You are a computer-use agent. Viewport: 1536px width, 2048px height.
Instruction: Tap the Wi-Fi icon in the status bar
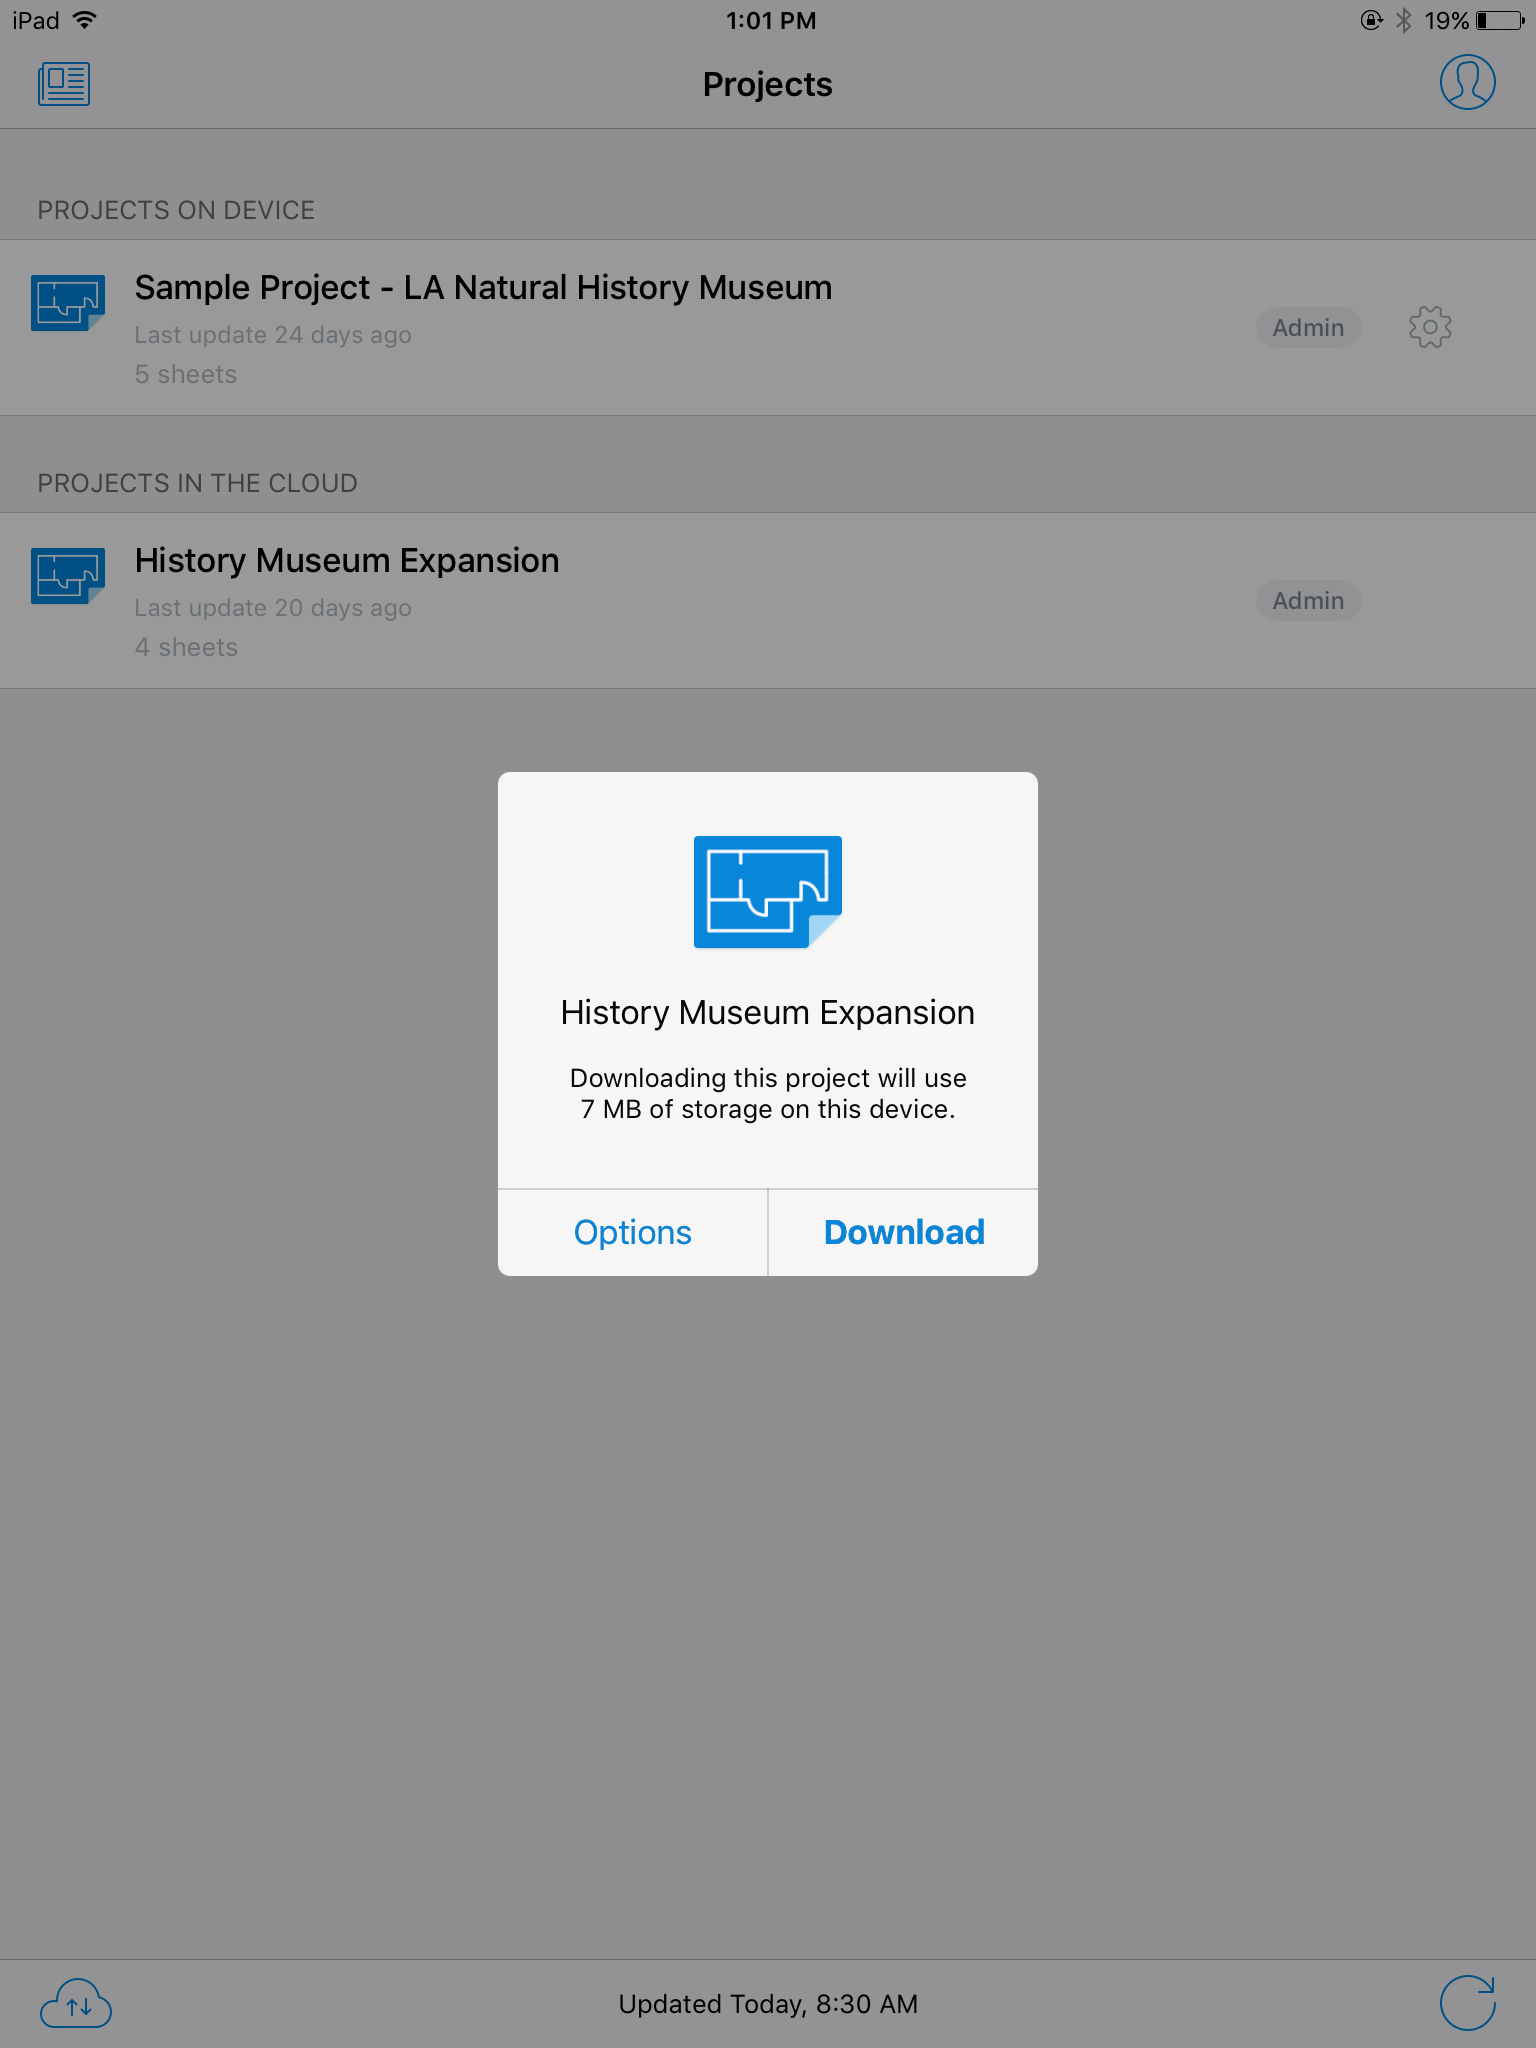[86, 20]
